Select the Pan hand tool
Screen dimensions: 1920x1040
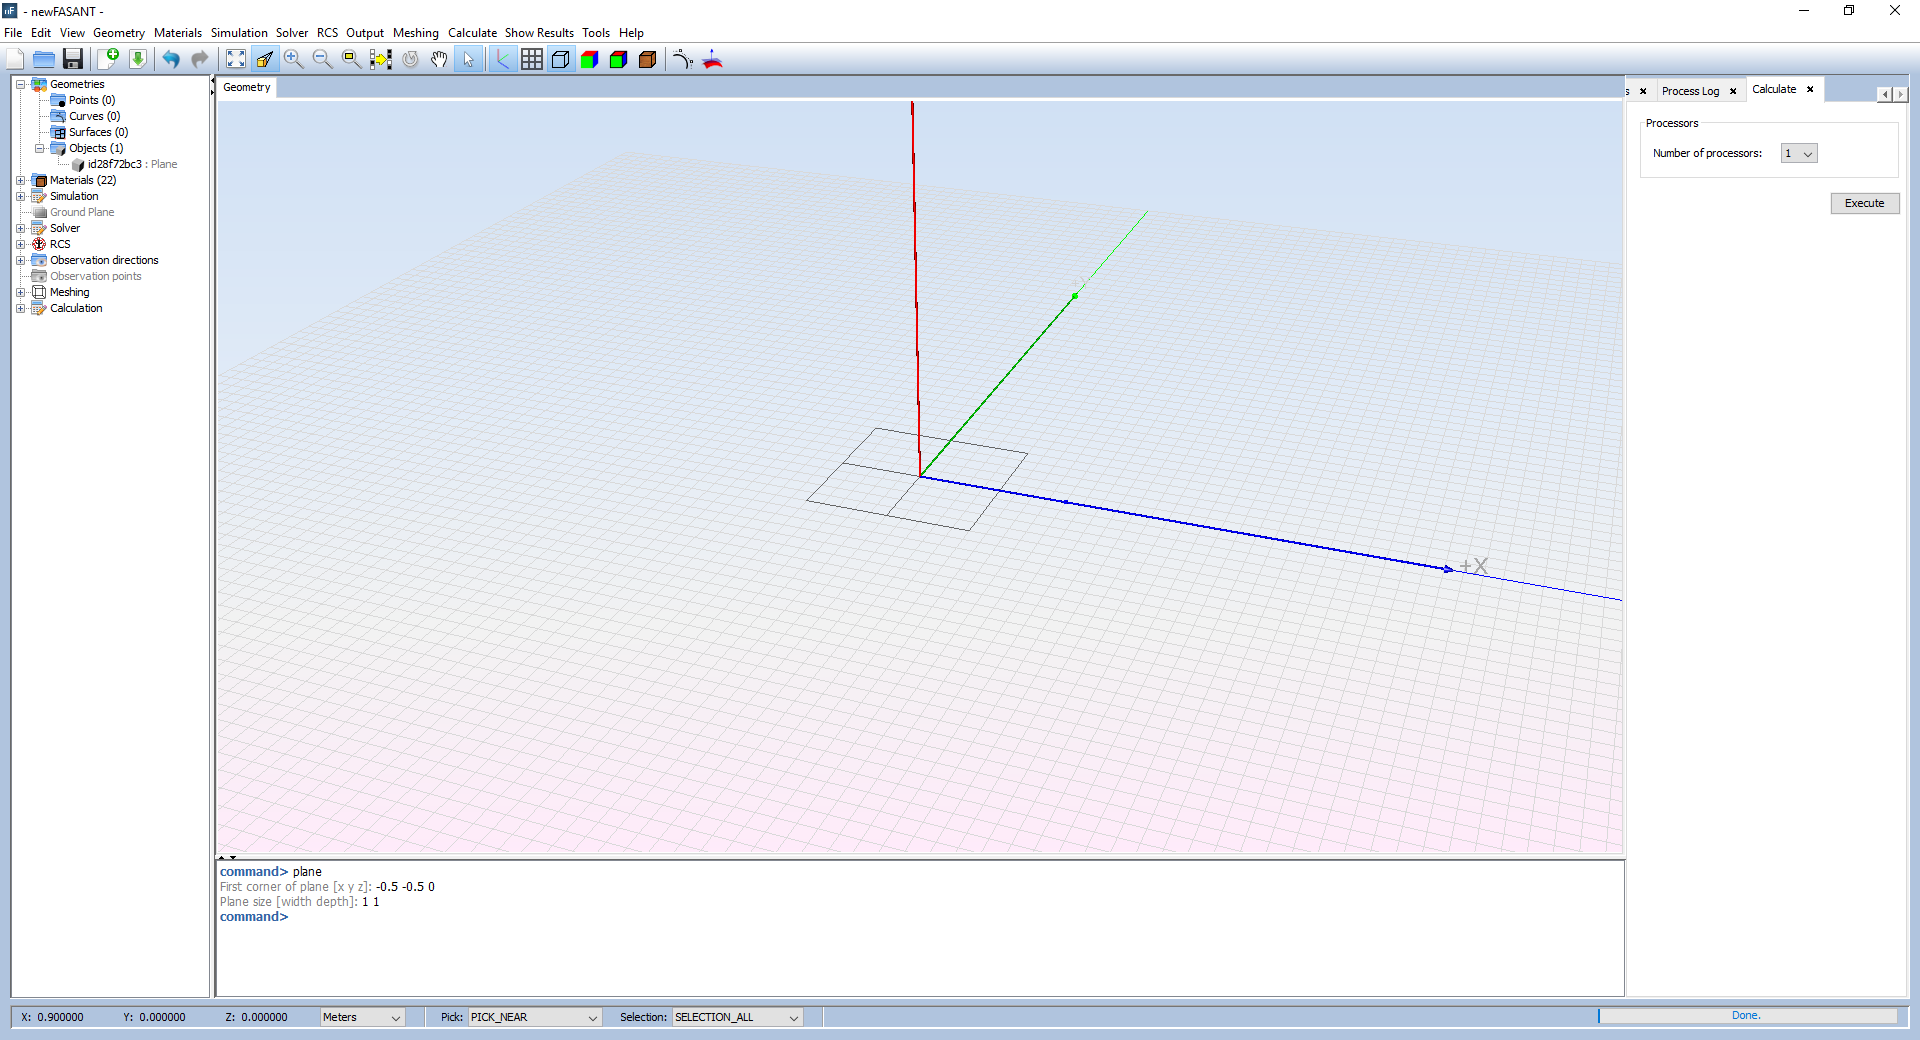coord(439,59)
